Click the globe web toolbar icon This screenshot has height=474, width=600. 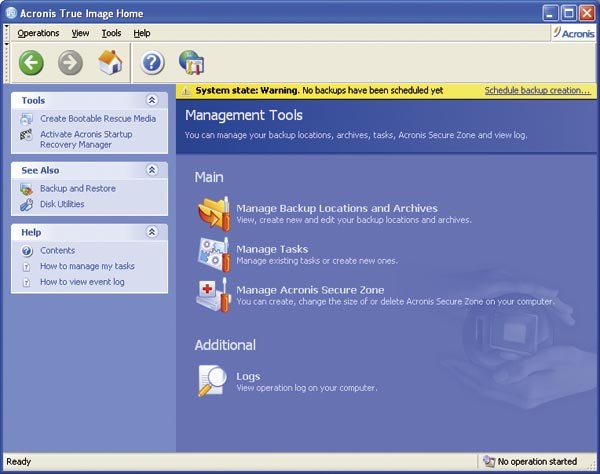coord(191,63)
